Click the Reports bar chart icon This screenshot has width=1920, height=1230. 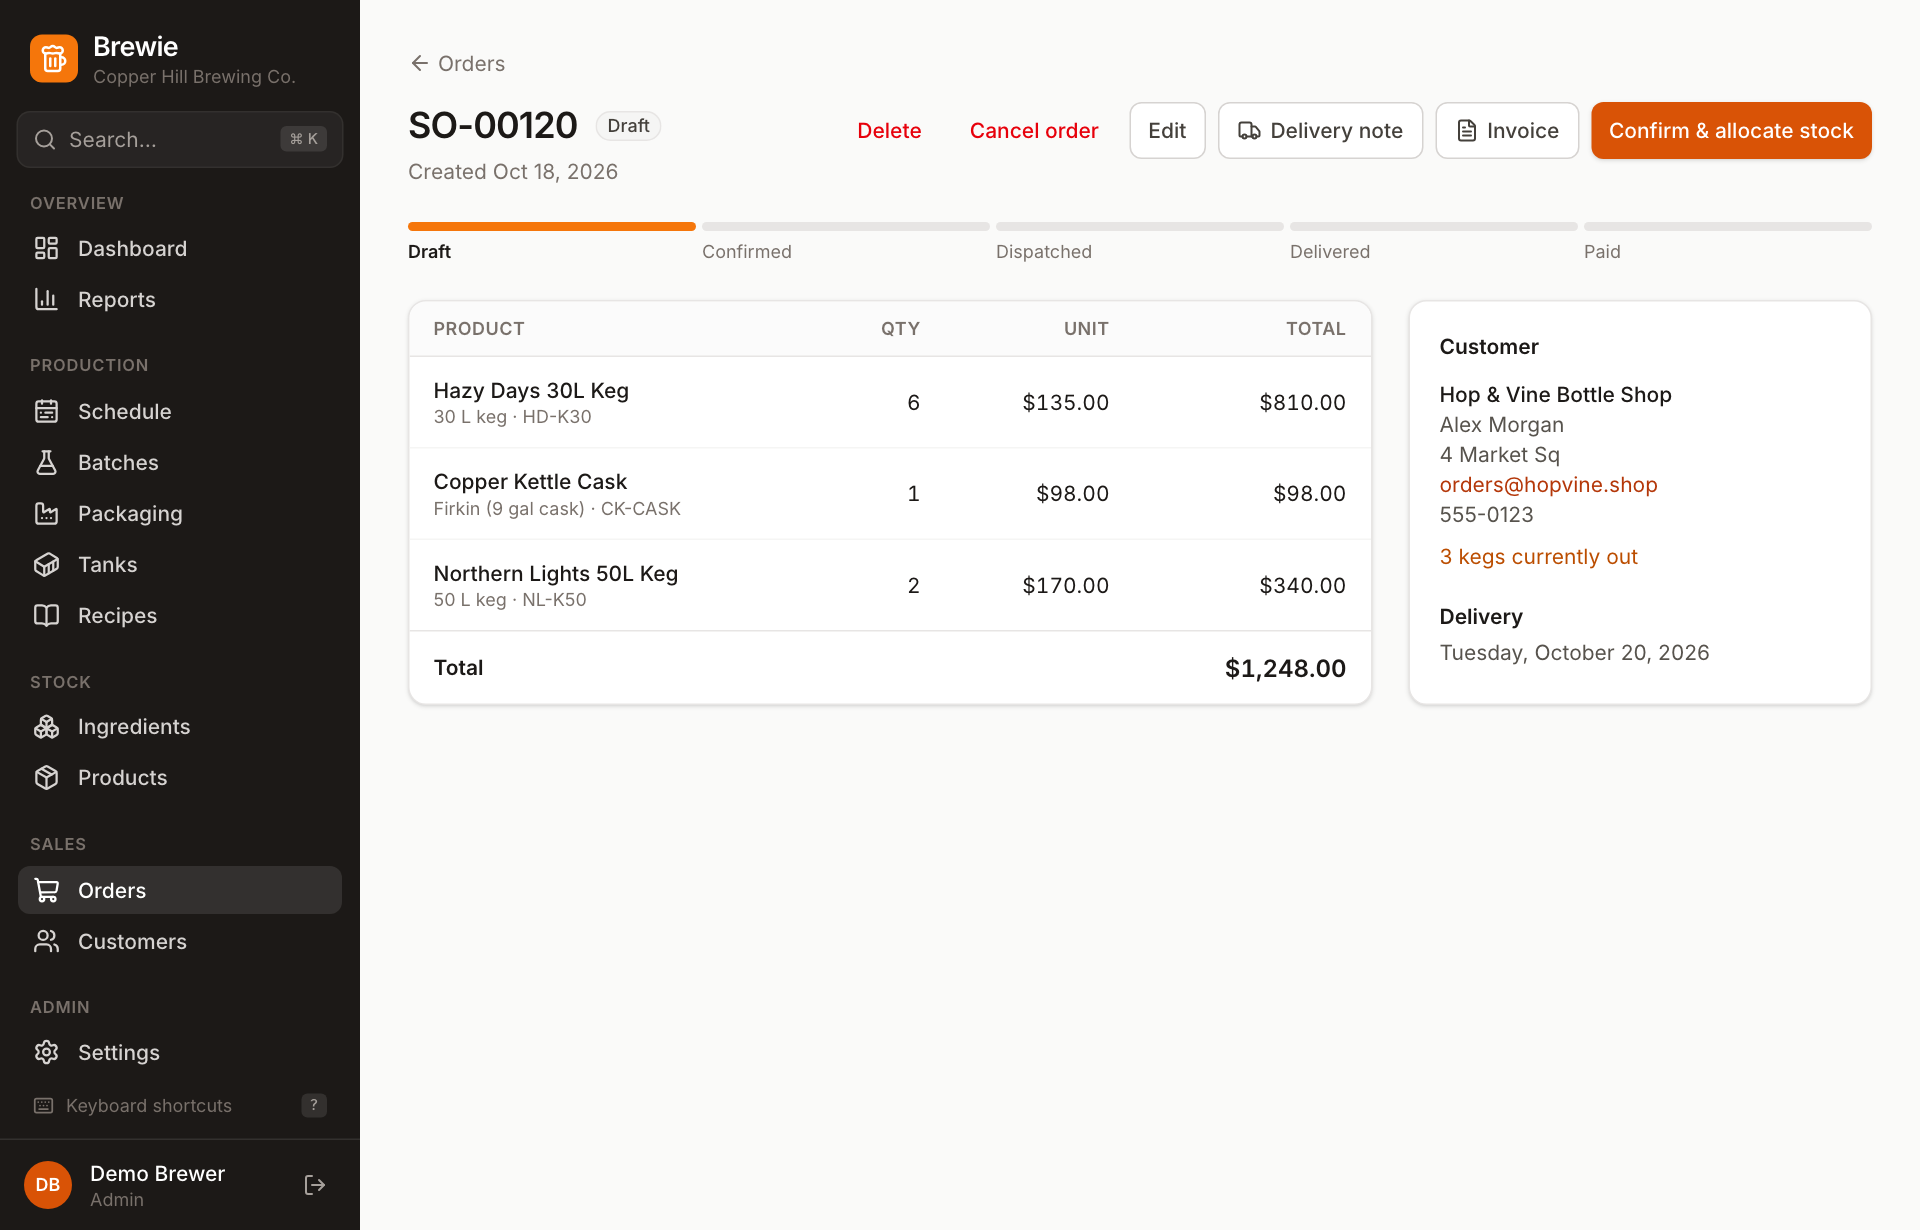click(x=47, y=299)
